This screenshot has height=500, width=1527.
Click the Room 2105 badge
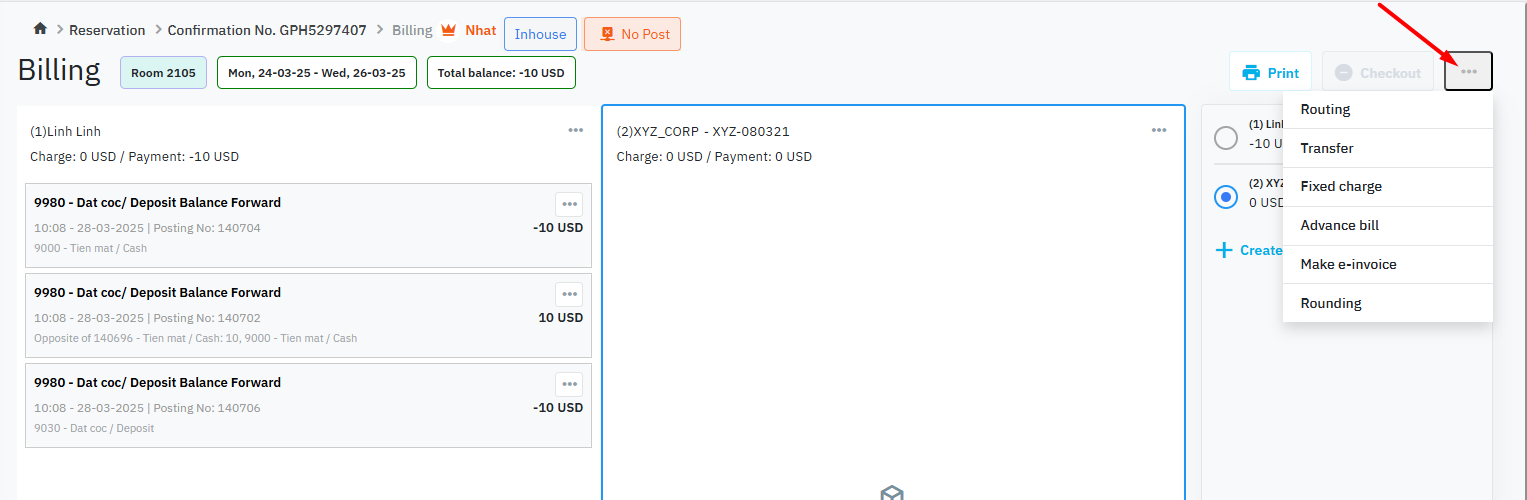point(163,73)
